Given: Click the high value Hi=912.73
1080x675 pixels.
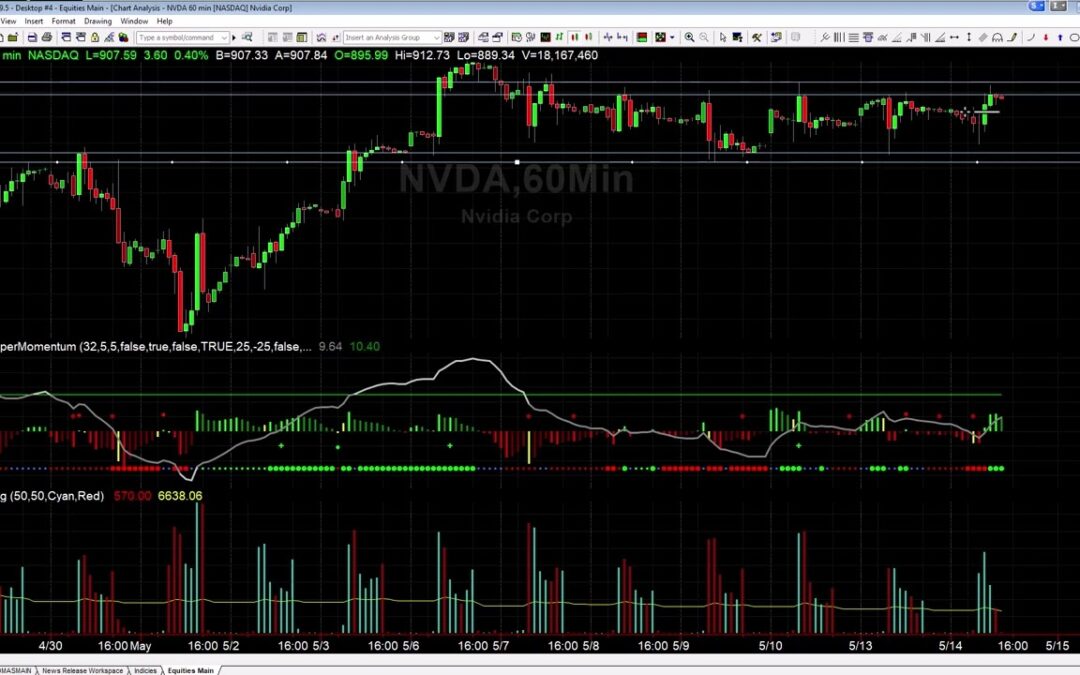Looking at the screenshot, I should pos(422,55).
